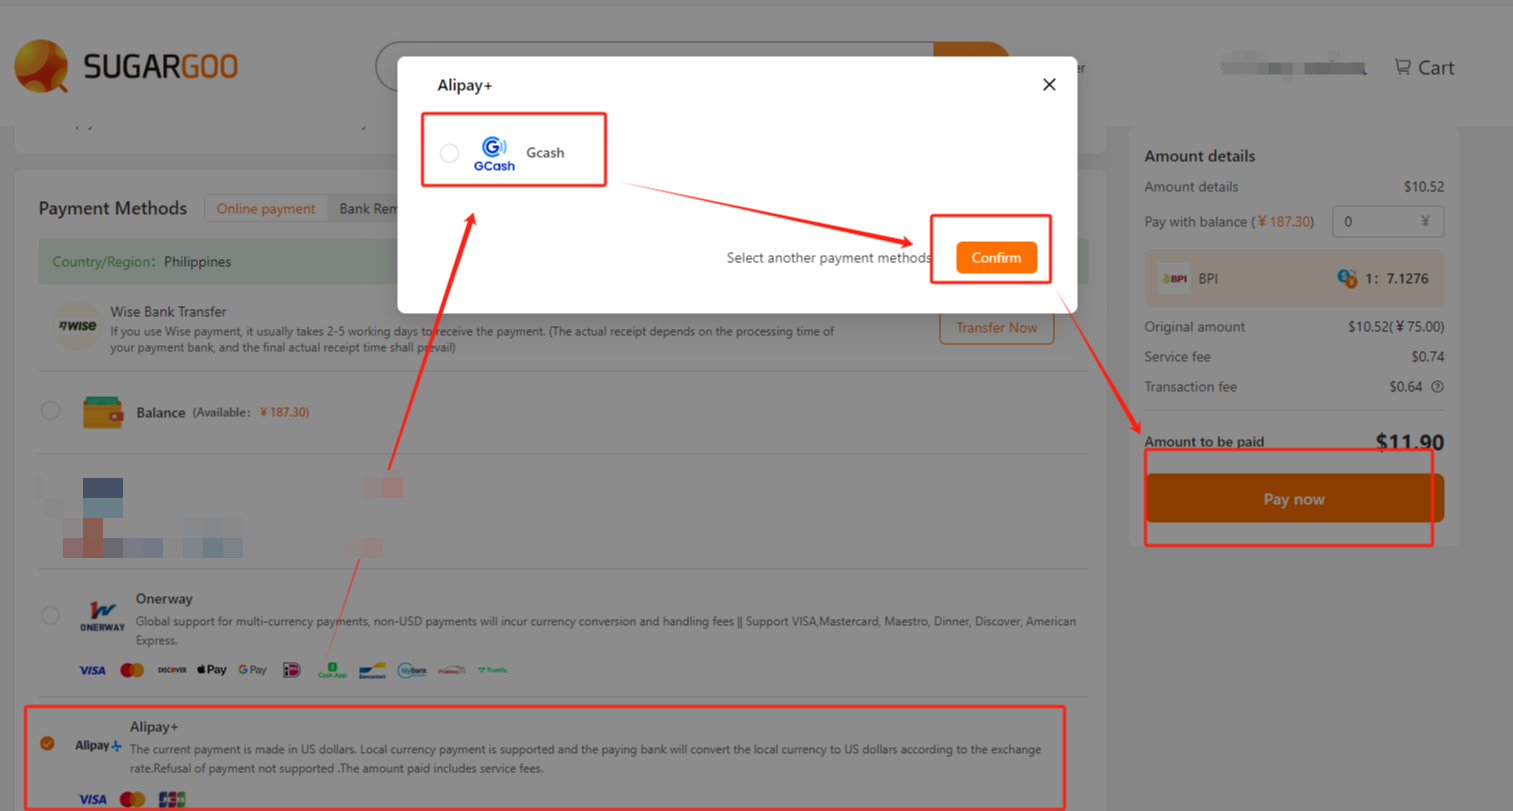Switch to the Online payment tab

265,208
